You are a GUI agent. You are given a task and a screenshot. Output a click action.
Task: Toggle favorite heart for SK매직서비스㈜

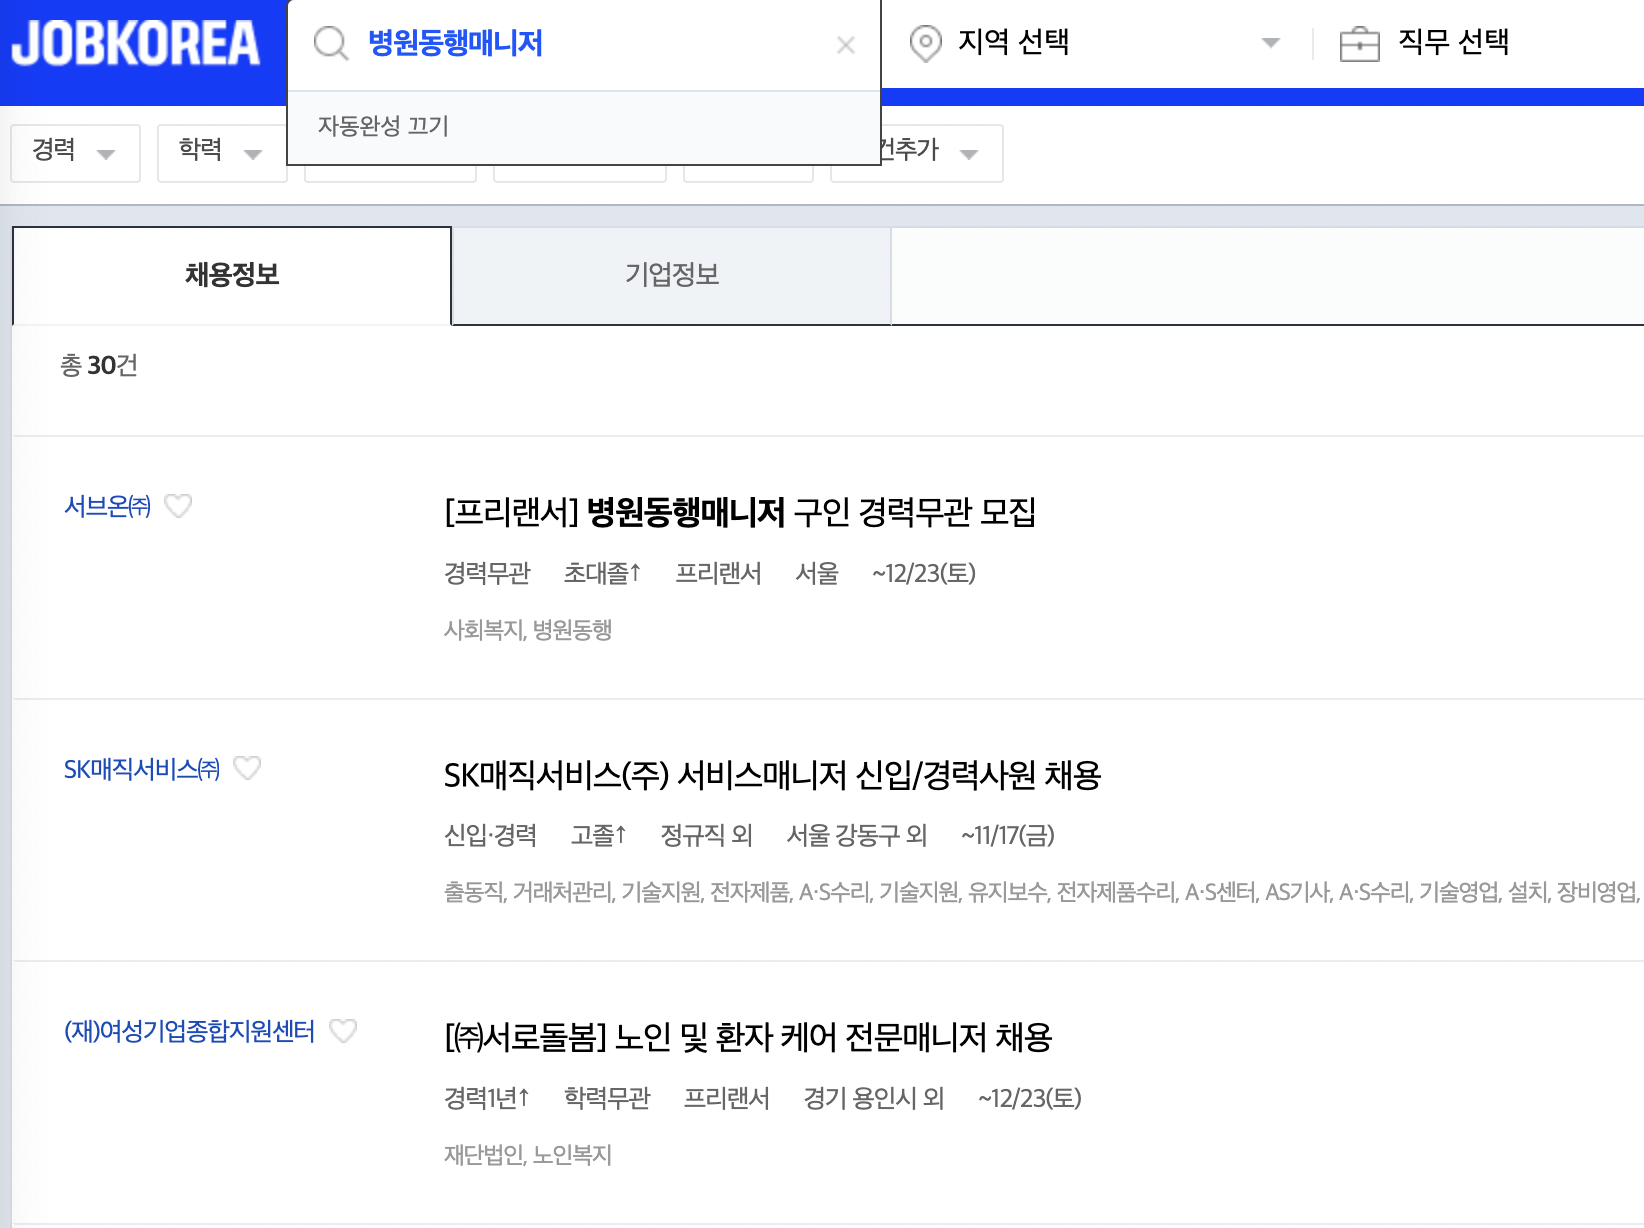pyautogui.click(x=249, y=769)
